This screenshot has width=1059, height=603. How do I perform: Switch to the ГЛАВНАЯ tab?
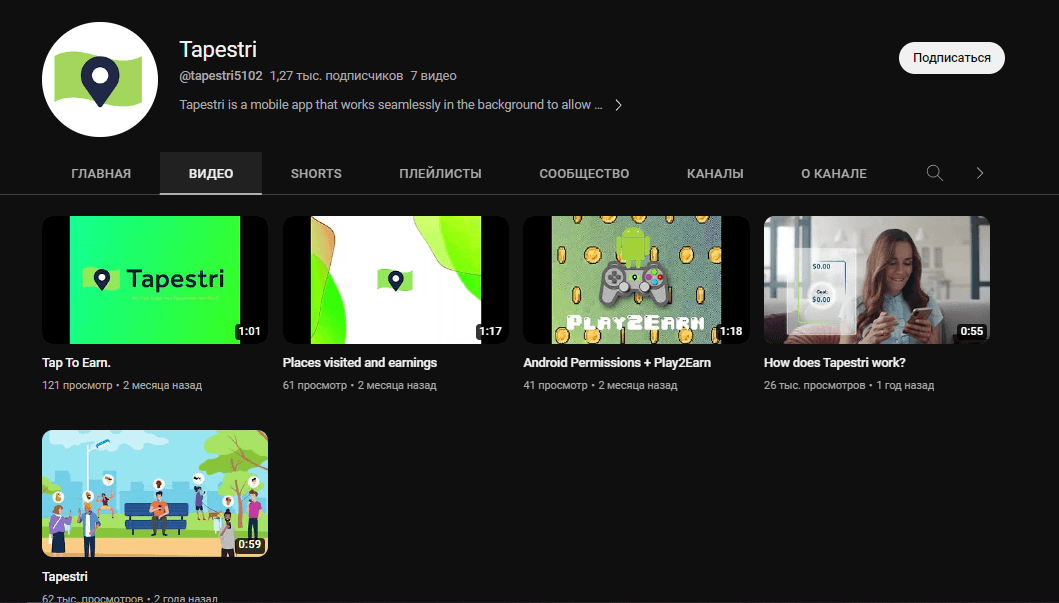[101, 173]
